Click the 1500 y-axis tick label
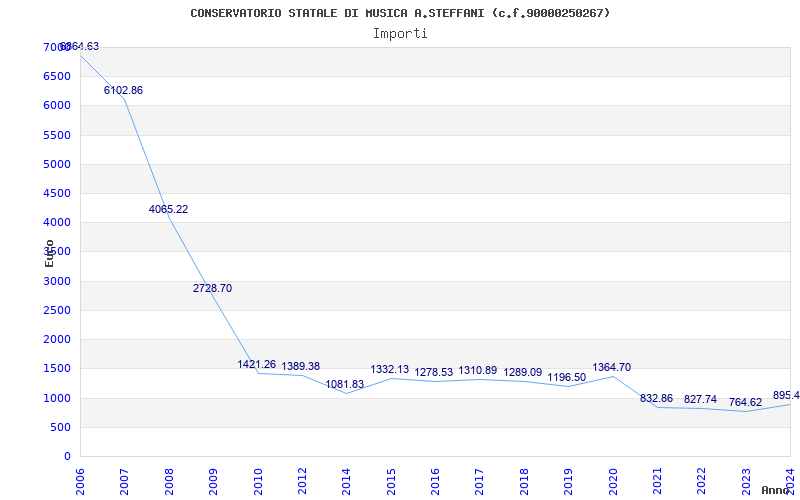The height and width of the screenshot is (500, 800). [x=57, y=369]
